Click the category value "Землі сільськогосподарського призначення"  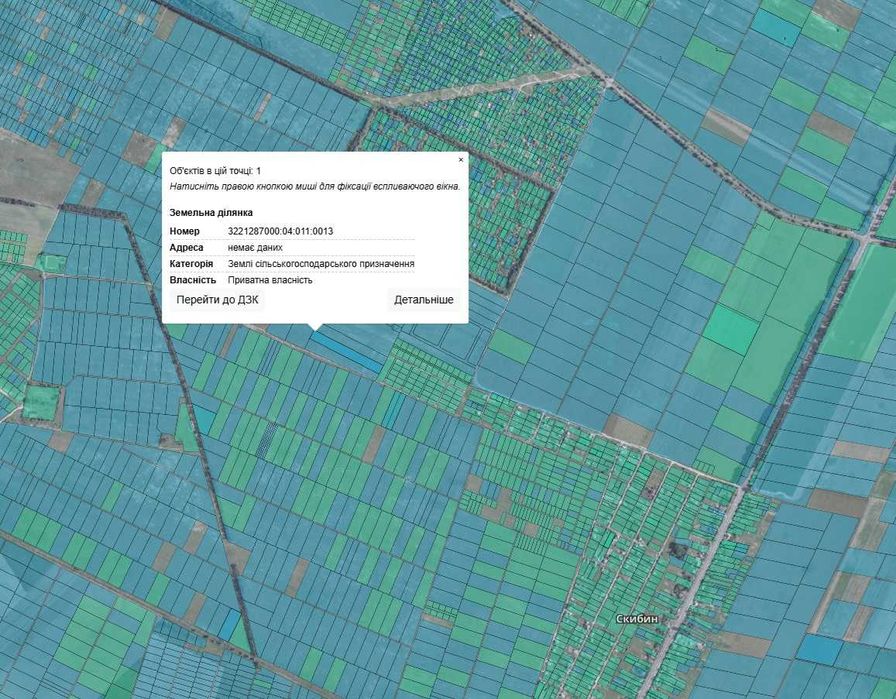321,263
